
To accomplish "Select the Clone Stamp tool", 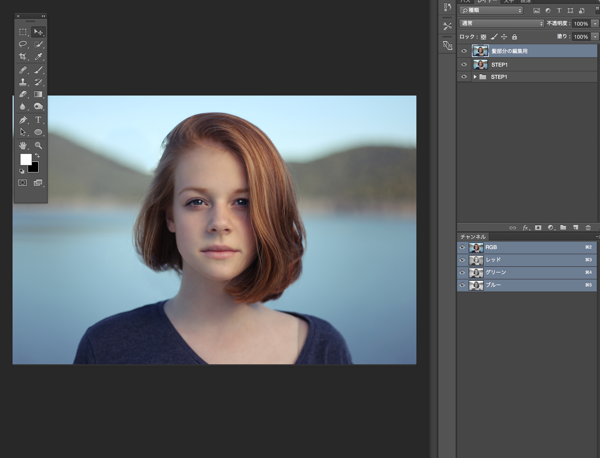I will pos(23,82).
